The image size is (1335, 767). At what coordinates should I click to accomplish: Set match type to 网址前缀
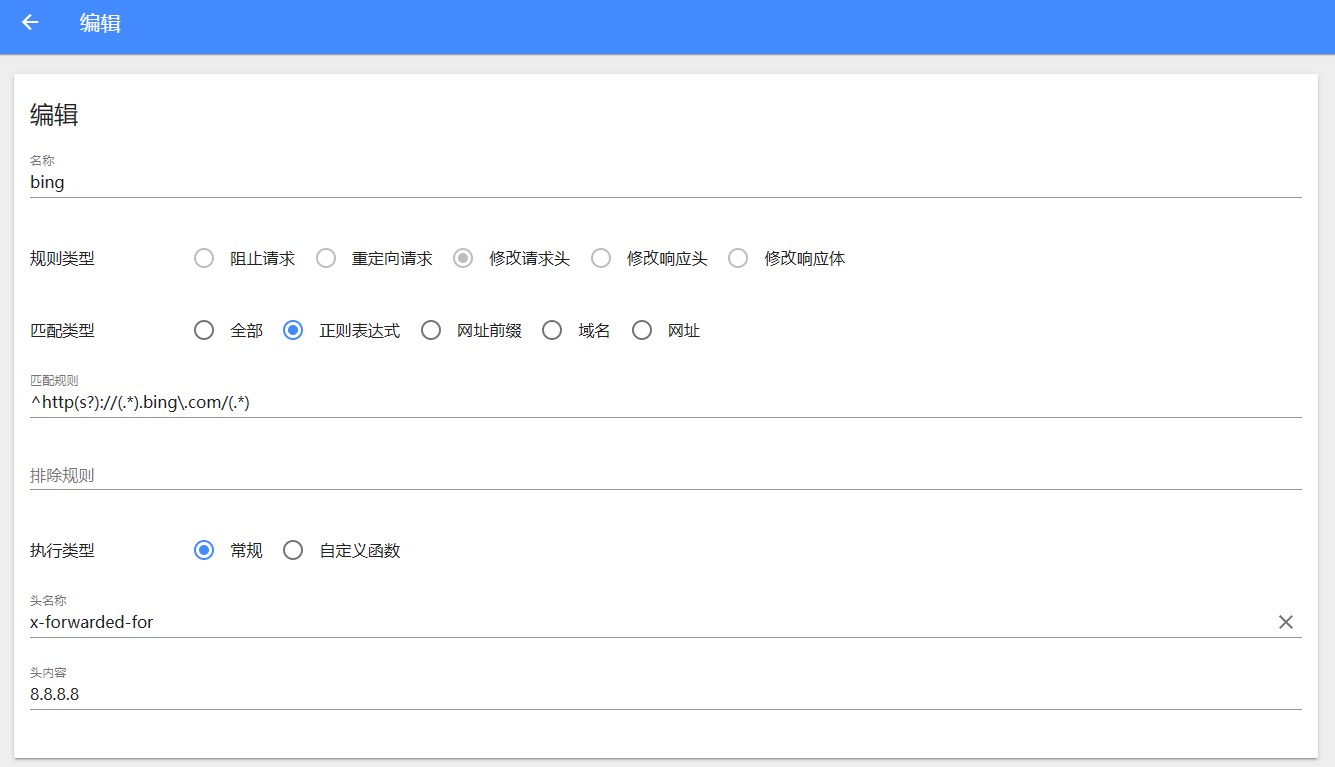tap(431, 330)
